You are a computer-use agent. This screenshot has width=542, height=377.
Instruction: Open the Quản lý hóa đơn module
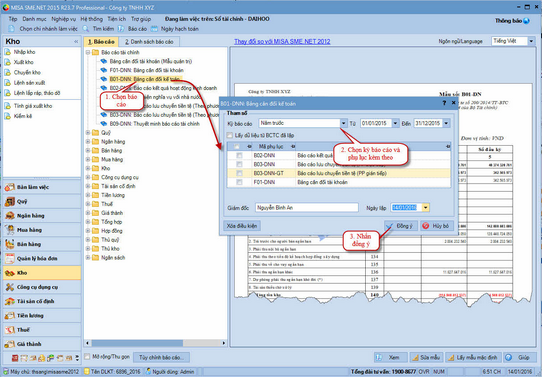tap(42, 258)
